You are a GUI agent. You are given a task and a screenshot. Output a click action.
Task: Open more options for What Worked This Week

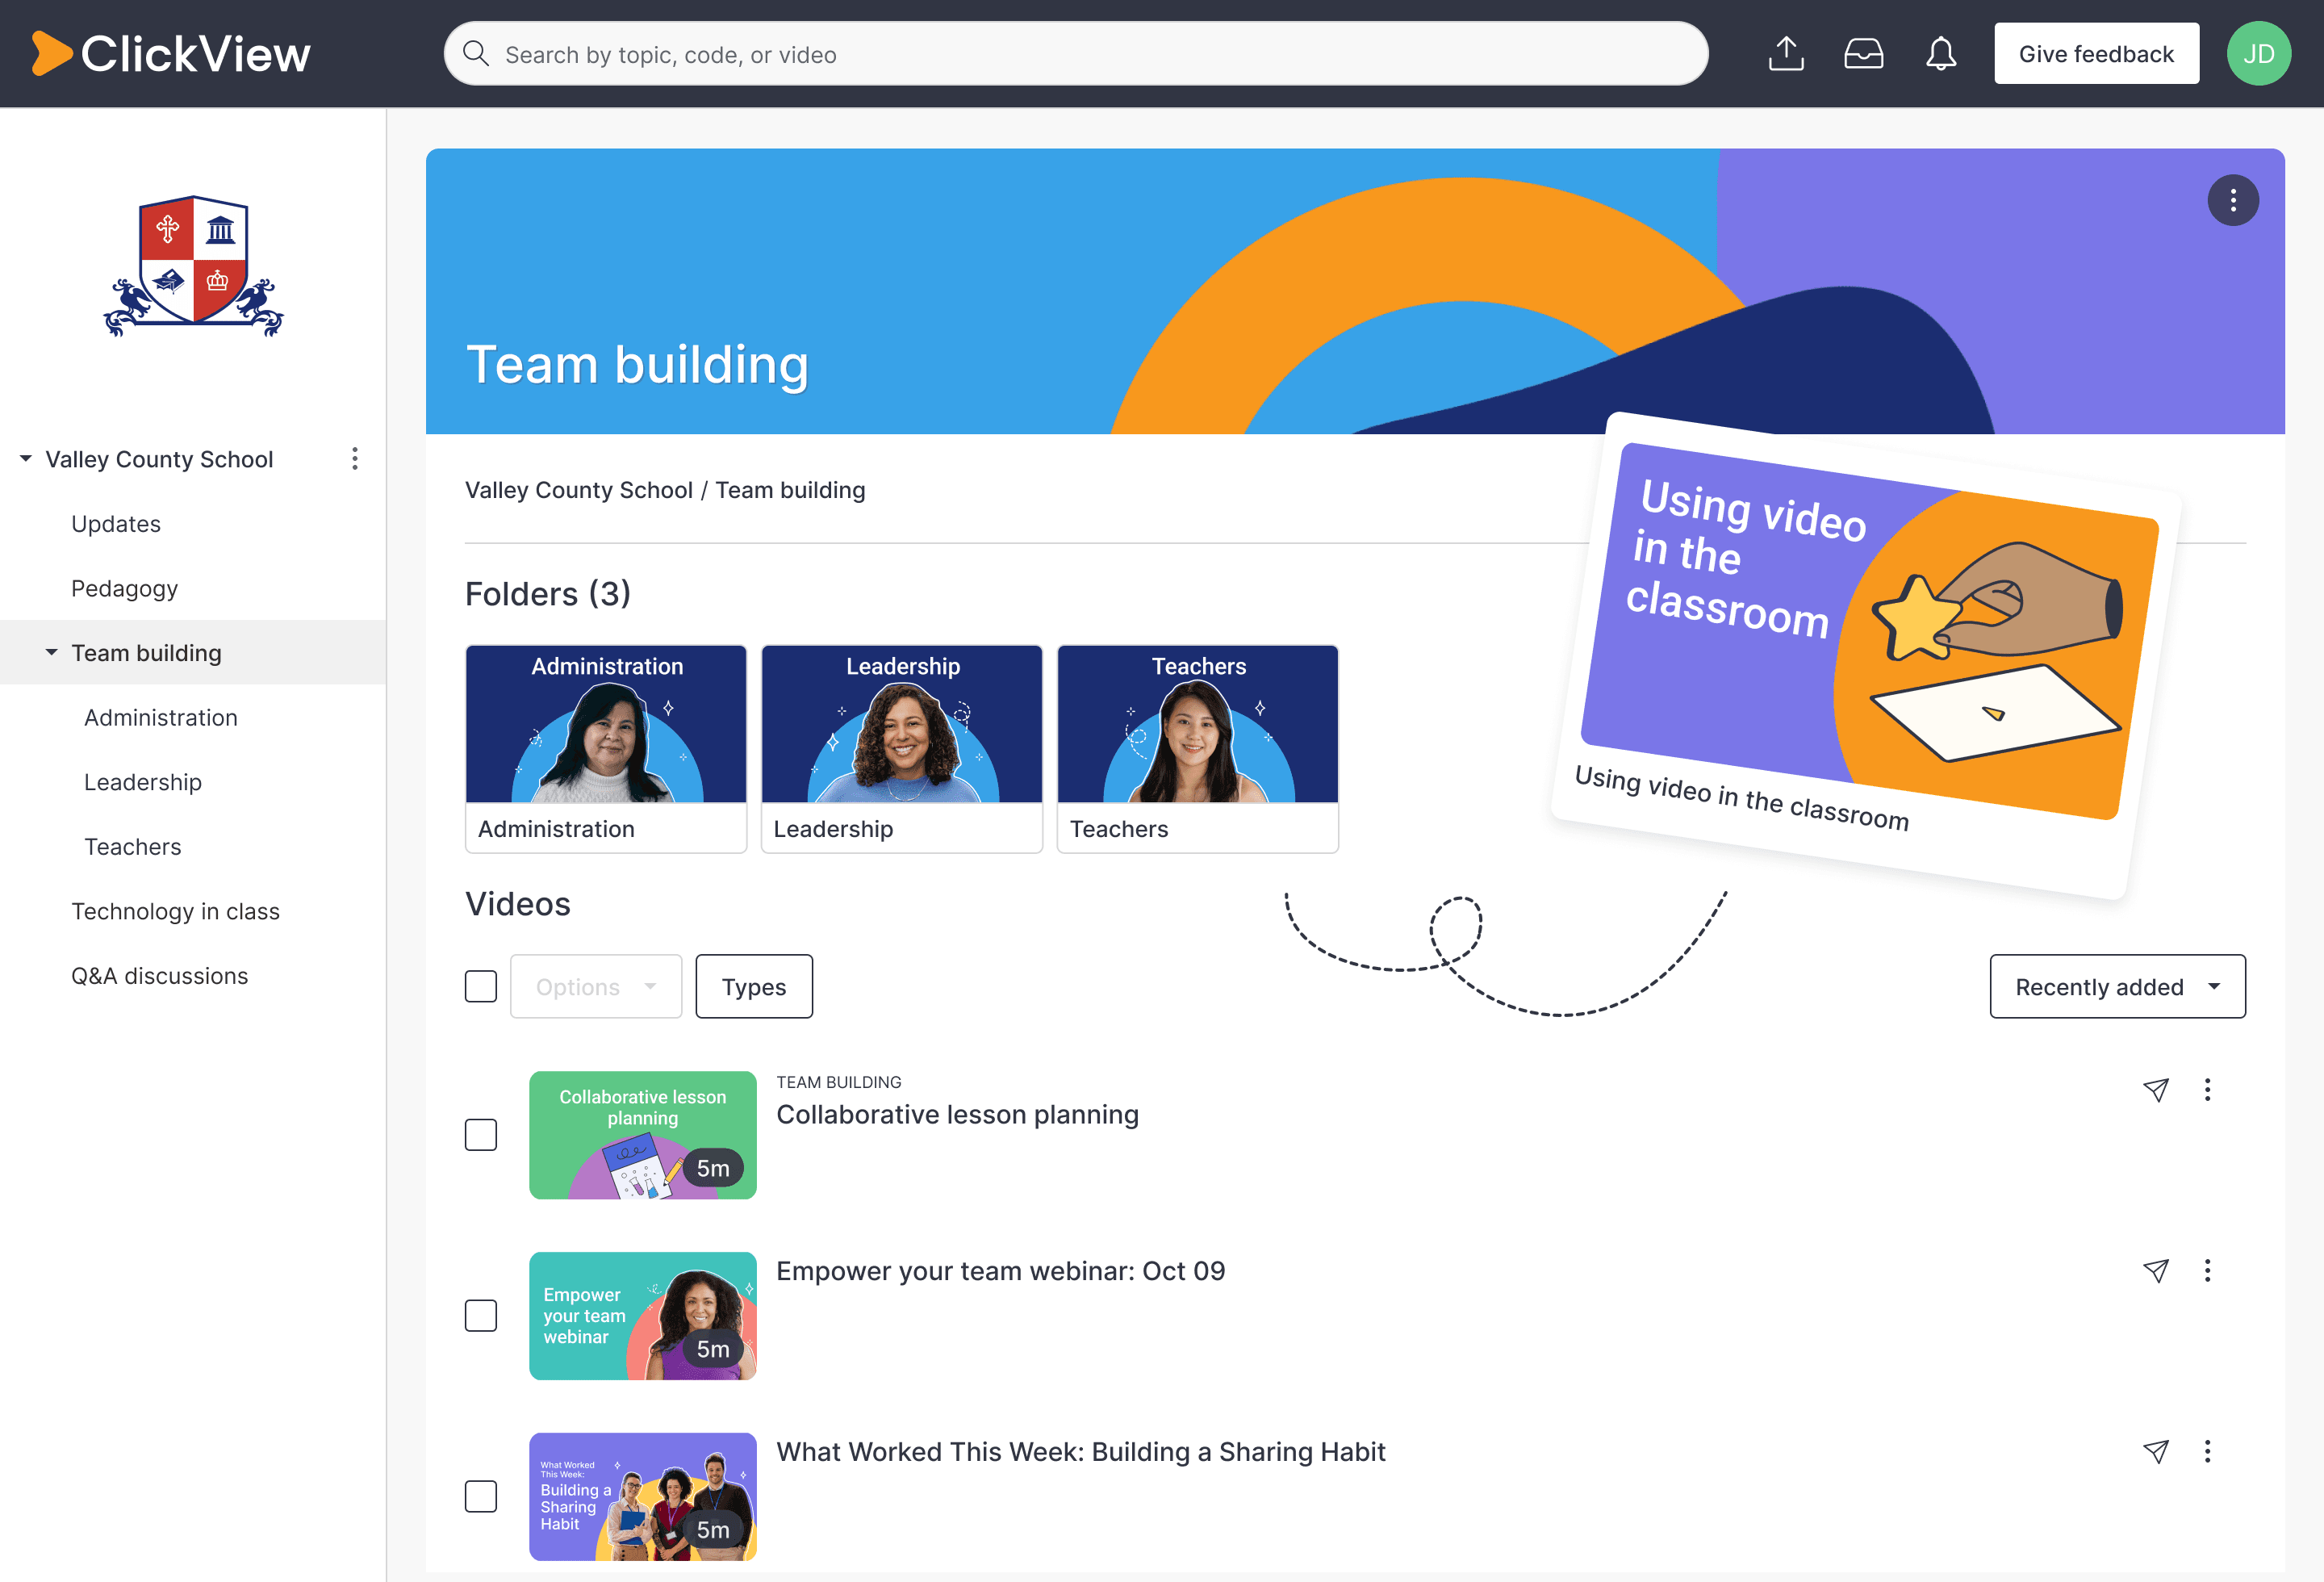click(2208, 1452)
